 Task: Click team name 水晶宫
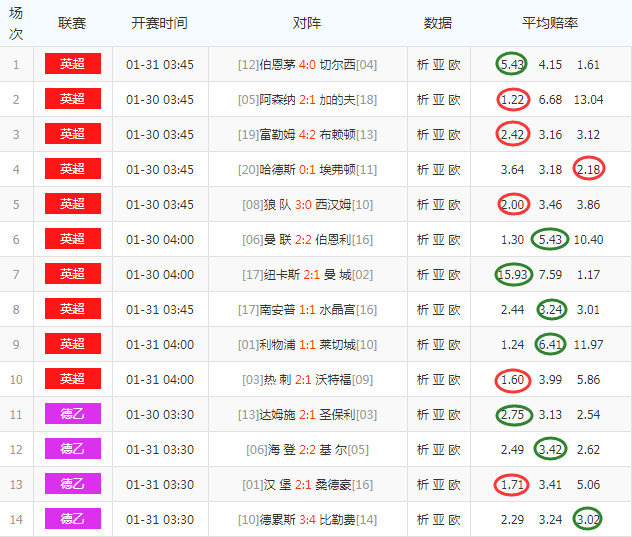click(x=337, y=310)
